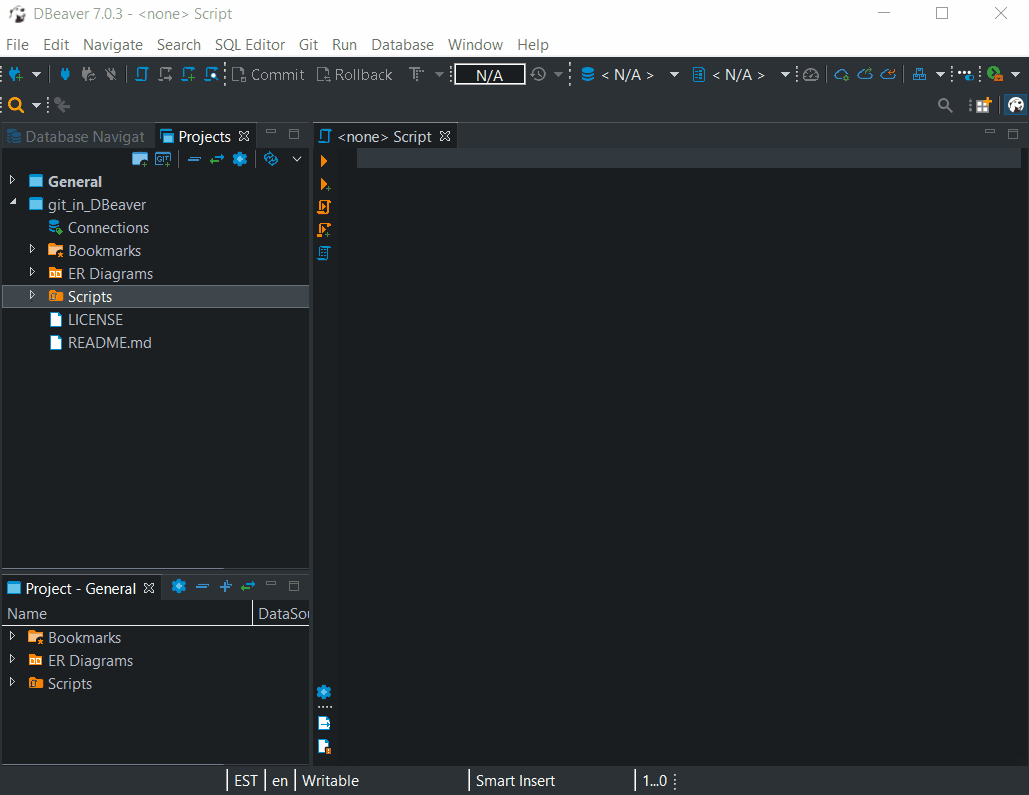Click the grey magnifier quick-access icon

point(945,105)
